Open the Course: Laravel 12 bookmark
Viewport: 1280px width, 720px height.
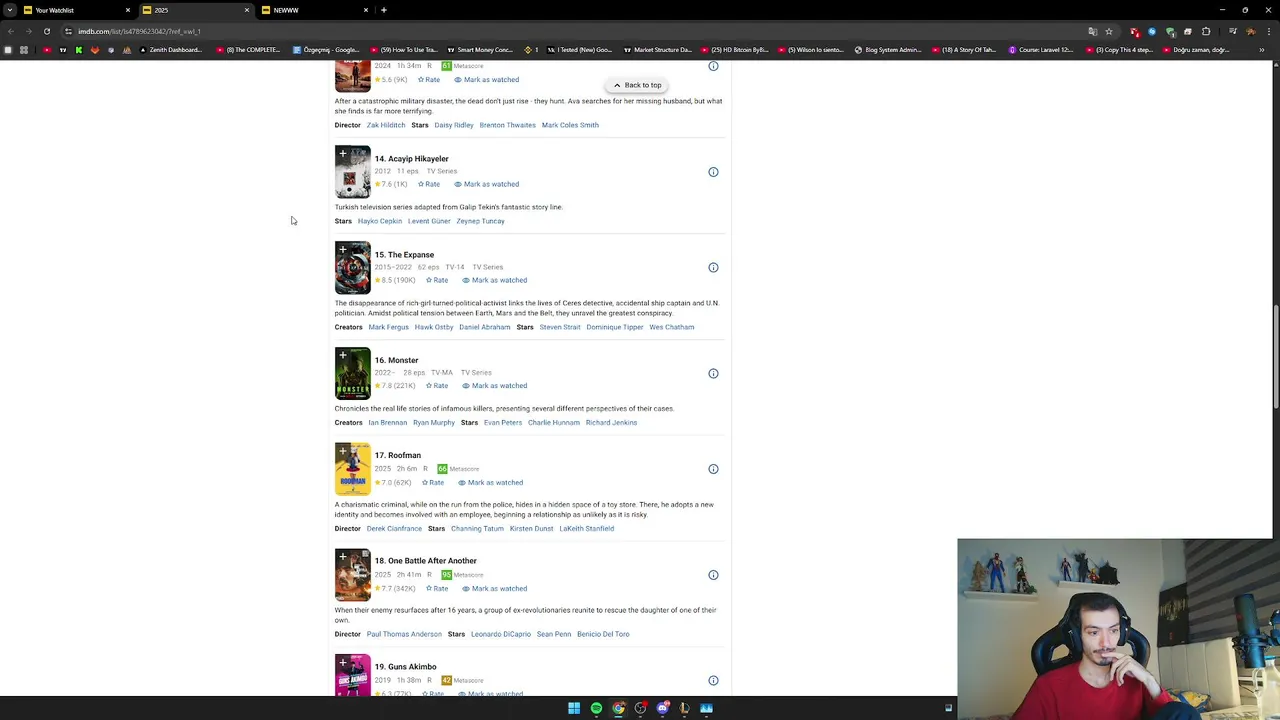click(x=1041, y=50)
